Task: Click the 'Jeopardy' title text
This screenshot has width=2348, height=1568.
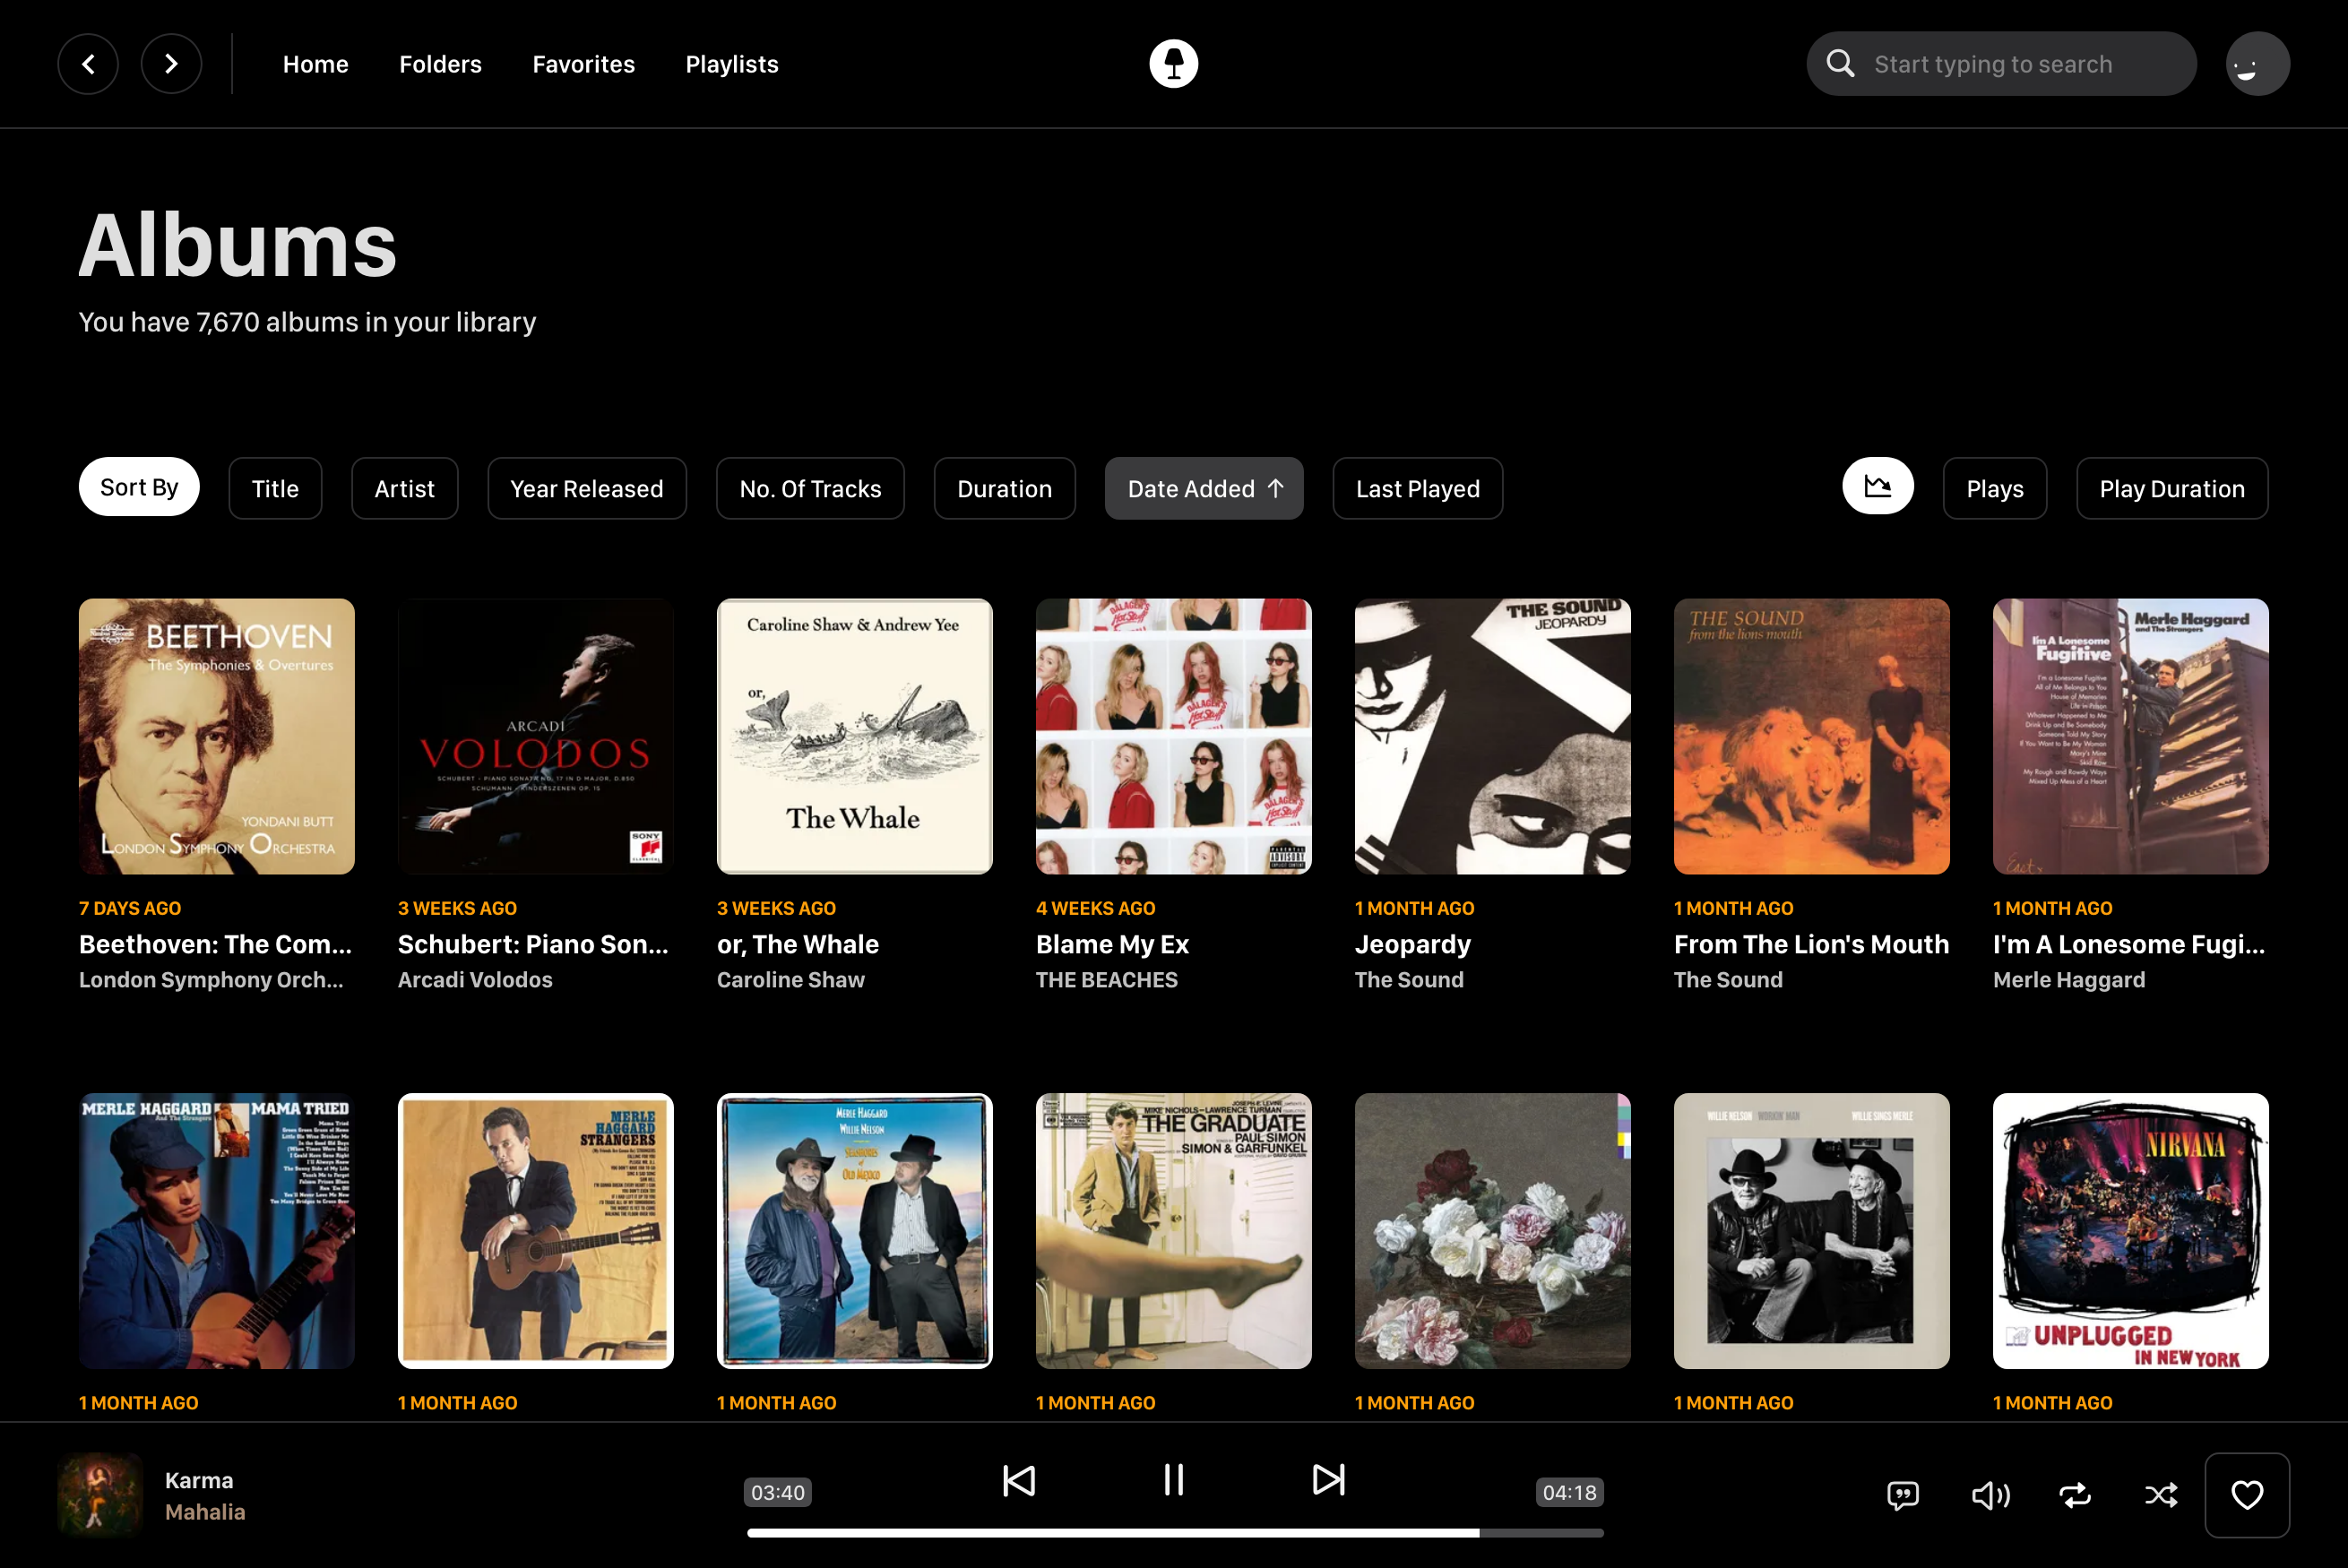Action: tap(1413, 944)
